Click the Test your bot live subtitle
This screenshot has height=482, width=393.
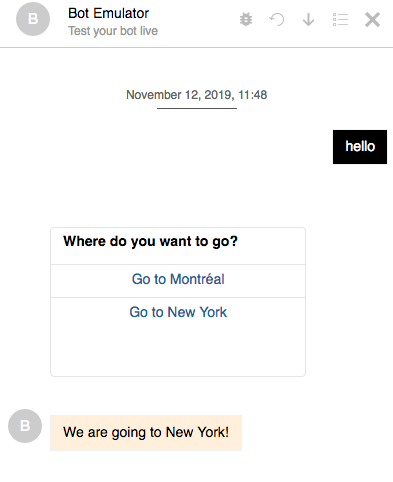click(x=113, y=31)
